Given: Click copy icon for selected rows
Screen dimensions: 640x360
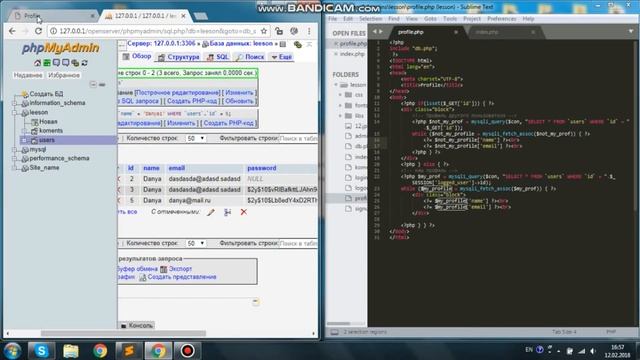Looking at the screenshot, I should click(227, 212).
